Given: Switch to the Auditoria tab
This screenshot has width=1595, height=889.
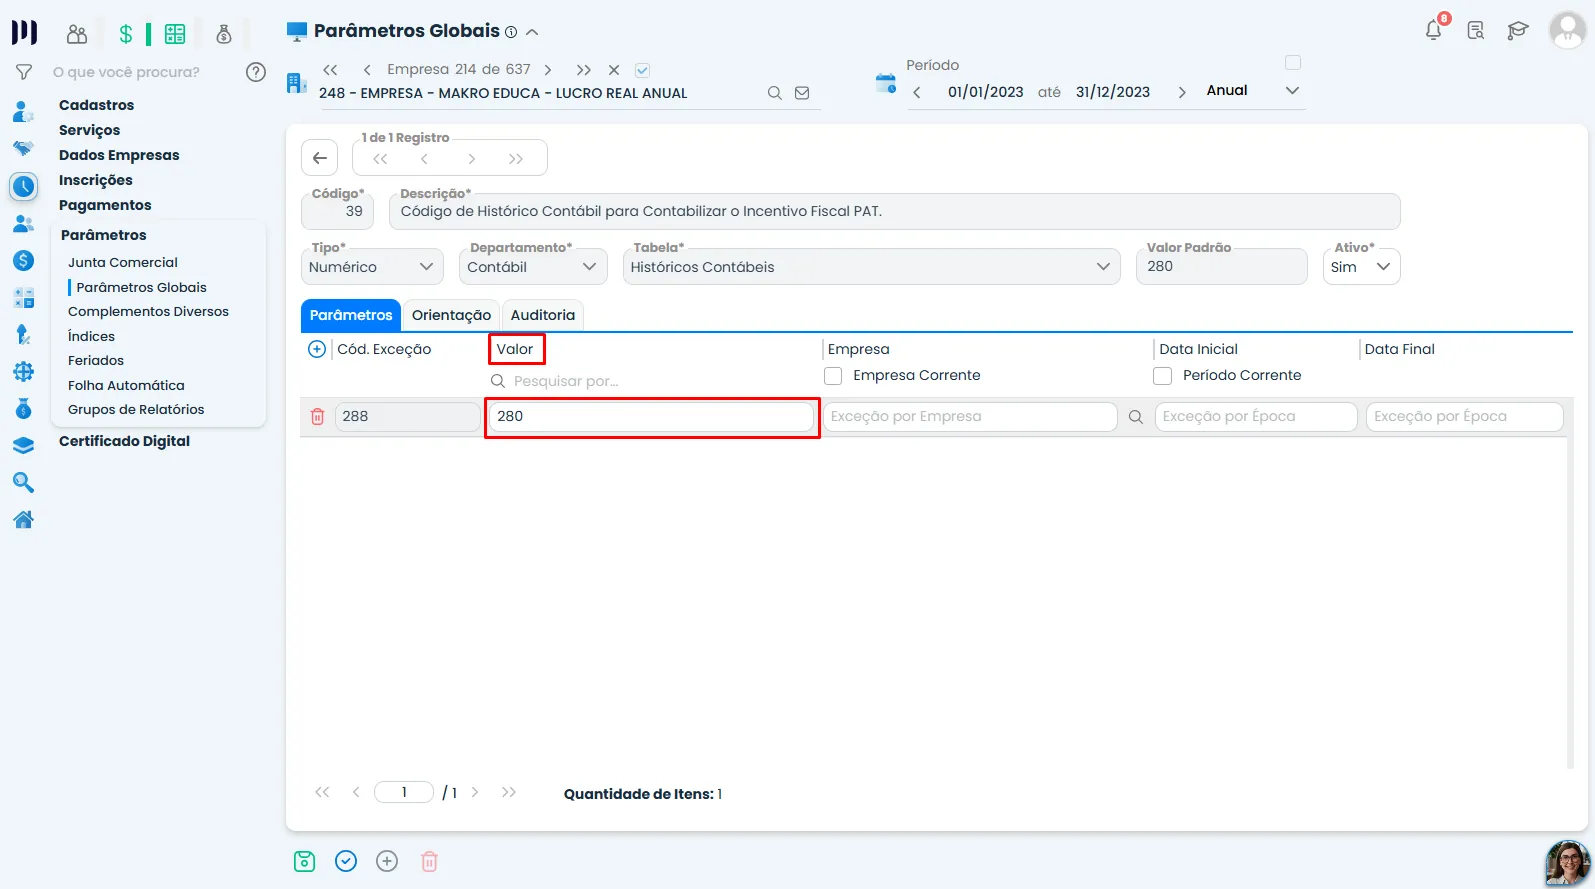Looking at the screenshot, I should (543, 315).
